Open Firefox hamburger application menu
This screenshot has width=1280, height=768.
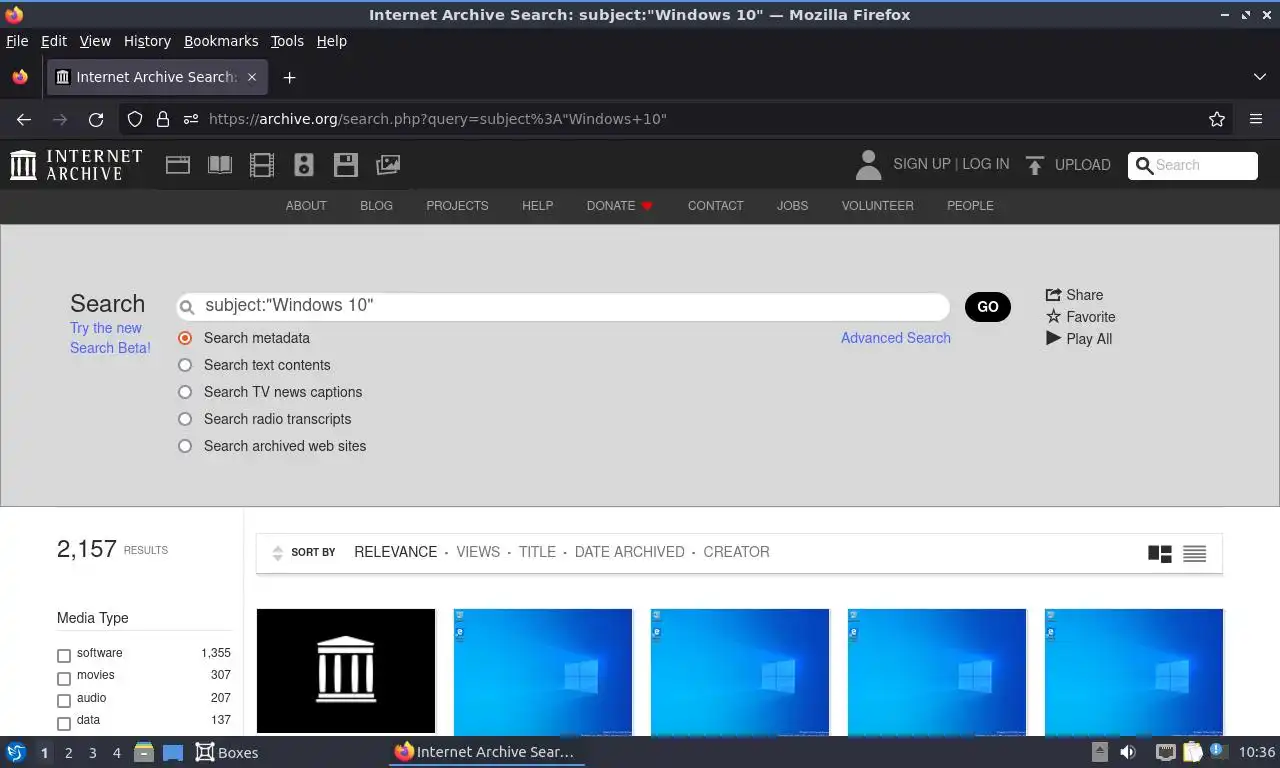point(1256,119)
